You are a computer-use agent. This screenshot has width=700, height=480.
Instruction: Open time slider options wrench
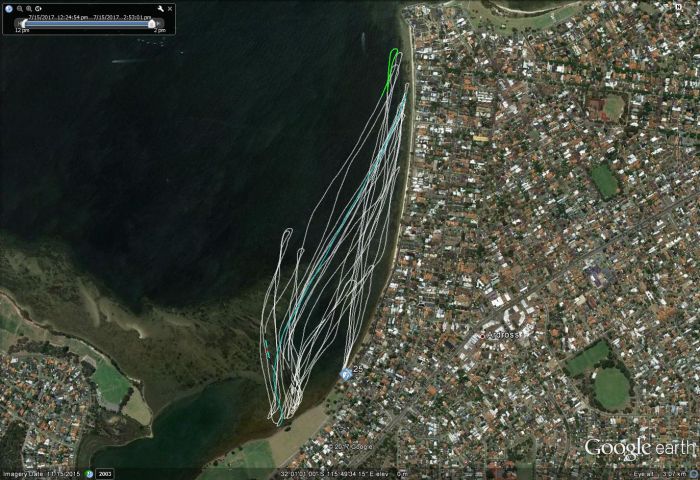point(159,8)
